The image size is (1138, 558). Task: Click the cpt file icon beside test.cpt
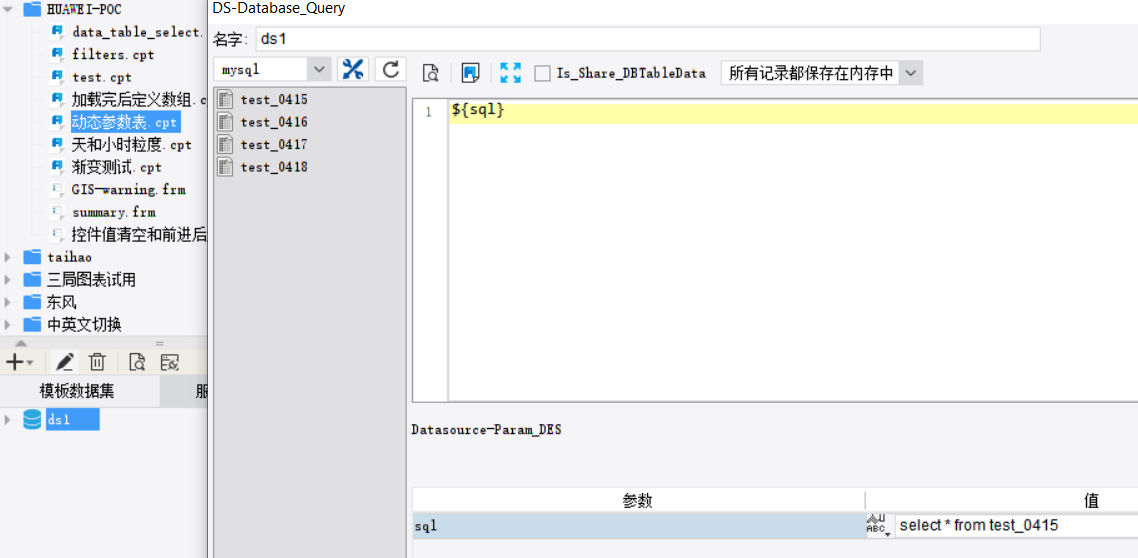point(57,77)
